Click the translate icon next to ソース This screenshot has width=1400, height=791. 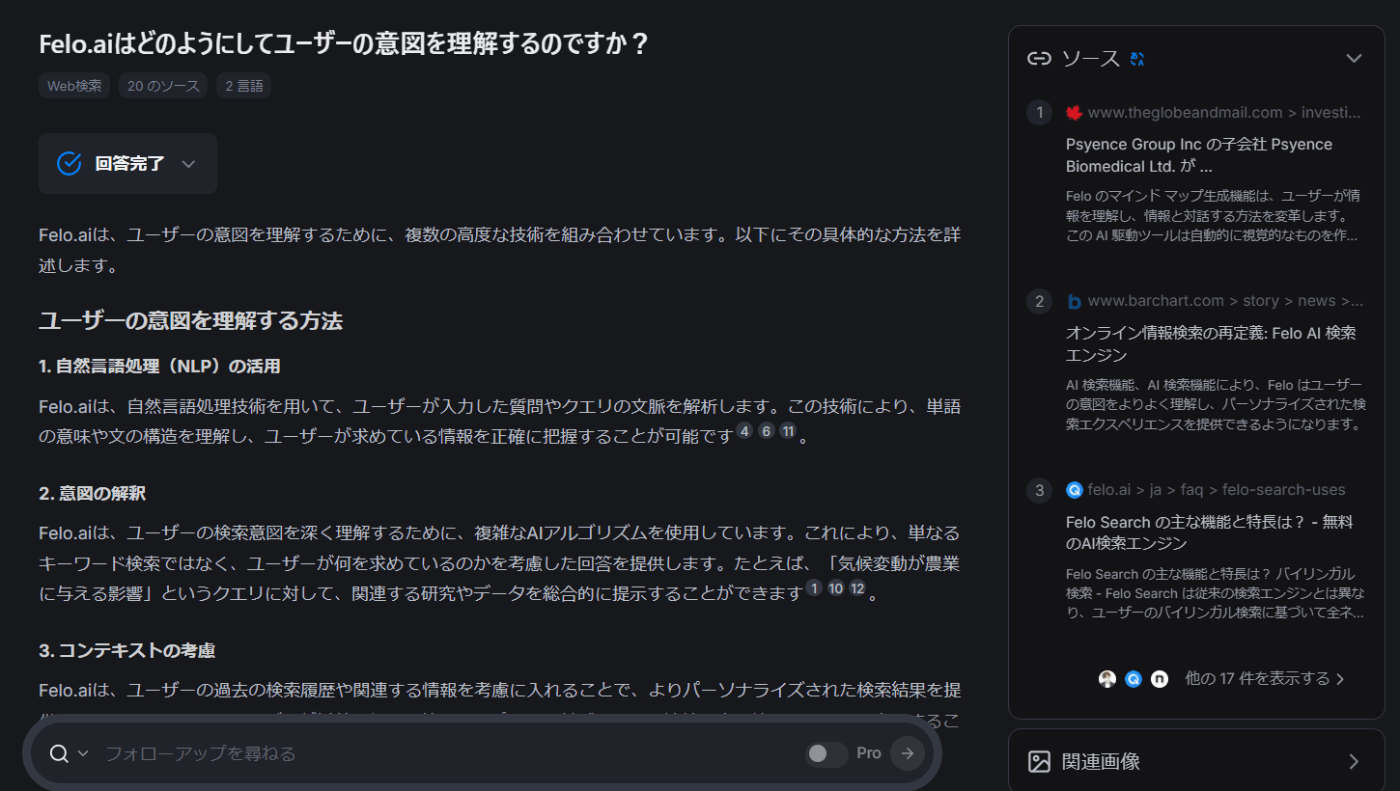[1136, 59]
